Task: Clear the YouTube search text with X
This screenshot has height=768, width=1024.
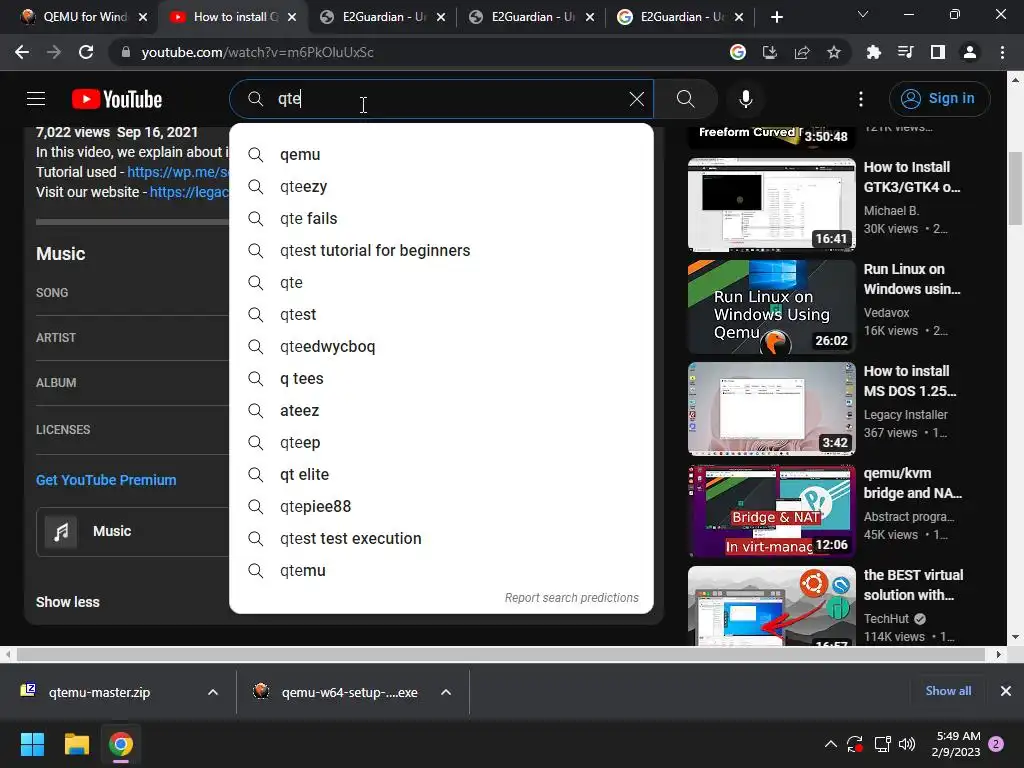Action: click(637, 99)
